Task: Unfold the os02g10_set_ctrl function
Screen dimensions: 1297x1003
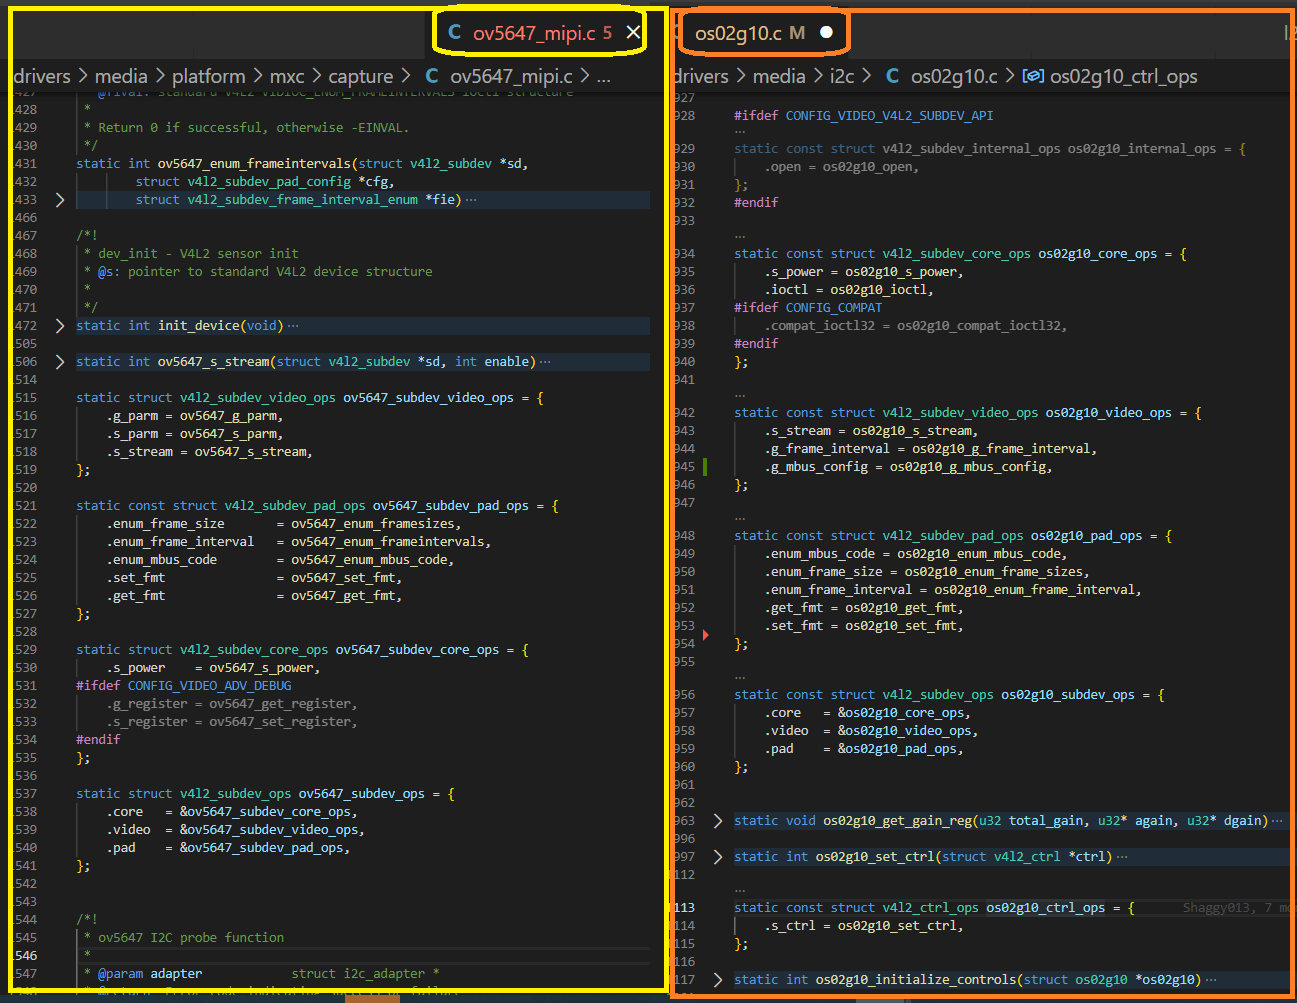Action: pos(717,857)
